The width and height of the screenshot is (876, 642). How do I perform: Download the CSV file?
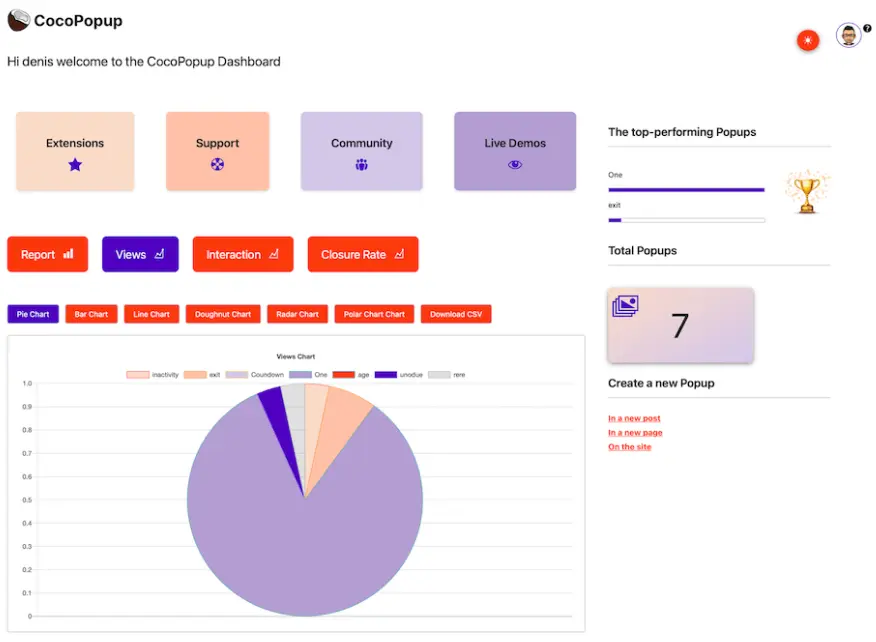pyautogui.click(x=456, y=314)
